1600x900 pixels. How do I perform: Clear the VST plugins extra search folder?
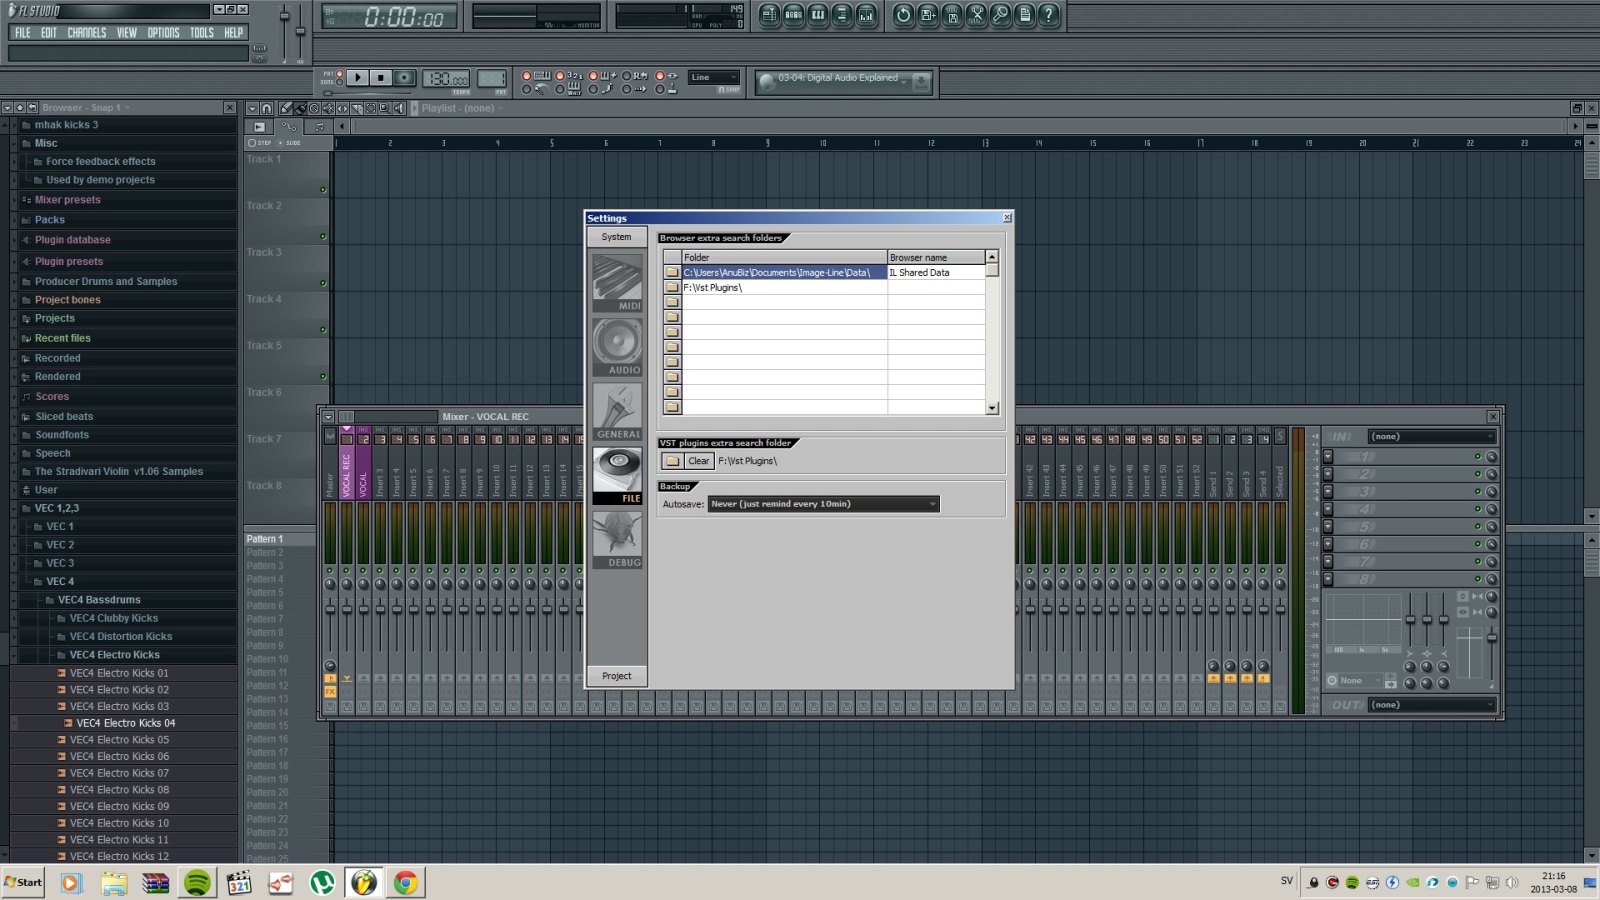(699, 461)
